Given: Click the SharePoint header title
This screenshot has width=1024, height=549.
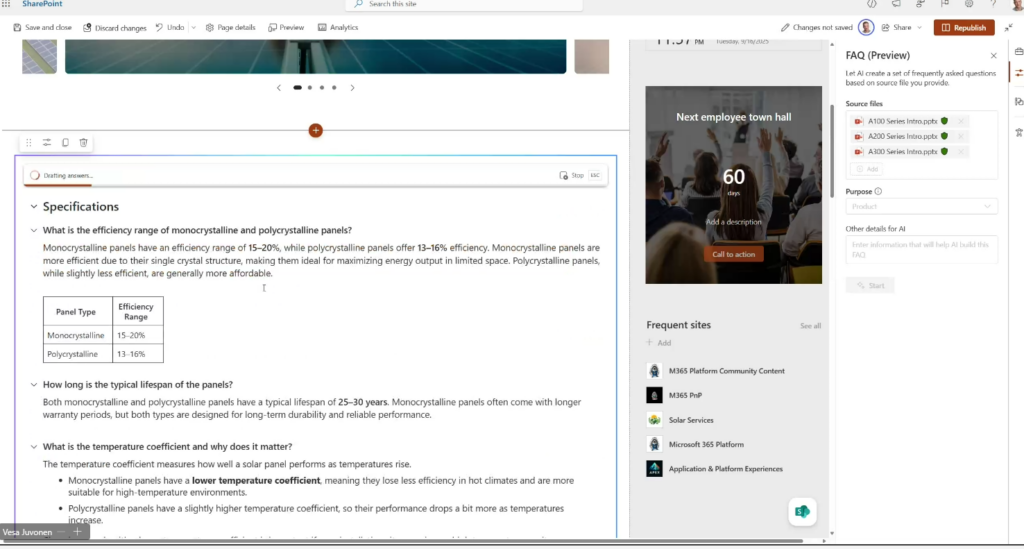Looking at the screenshot, I should (x=42, y=4).
